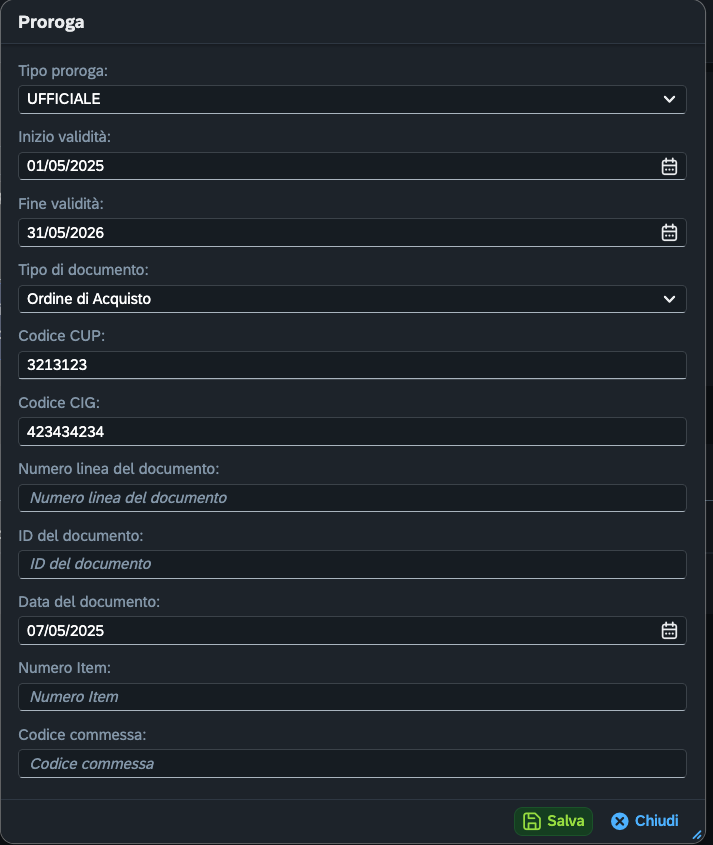Focus the Codice commessa input field

[352, 764]
